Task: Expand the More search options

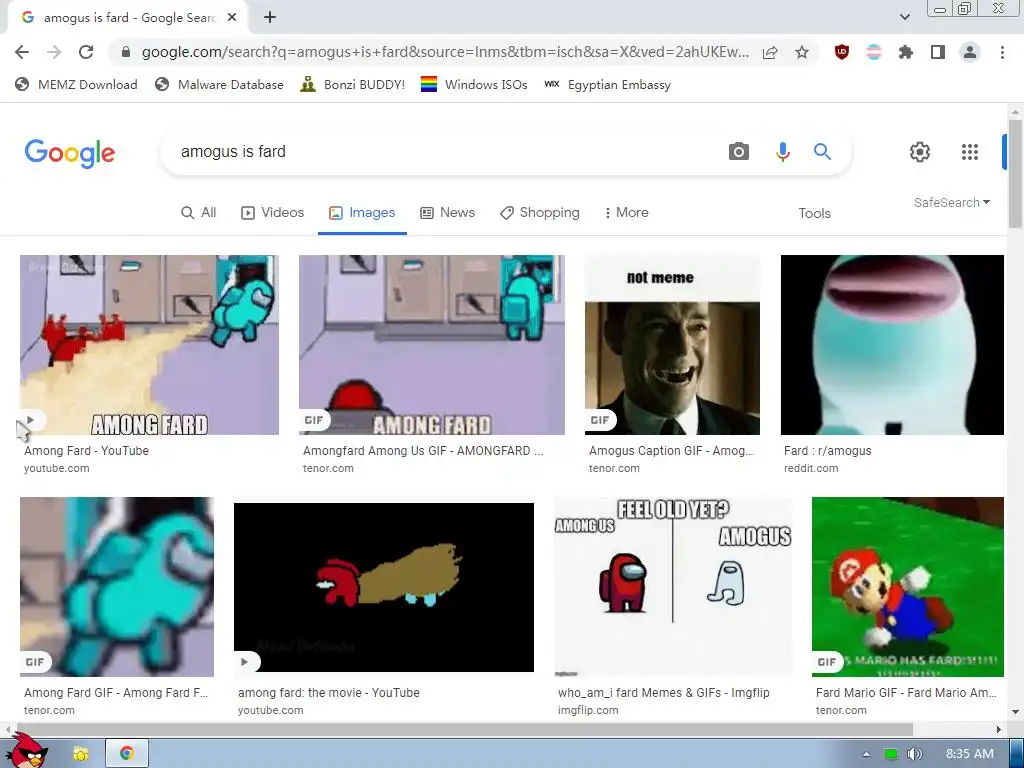Action: click(626, 213)
